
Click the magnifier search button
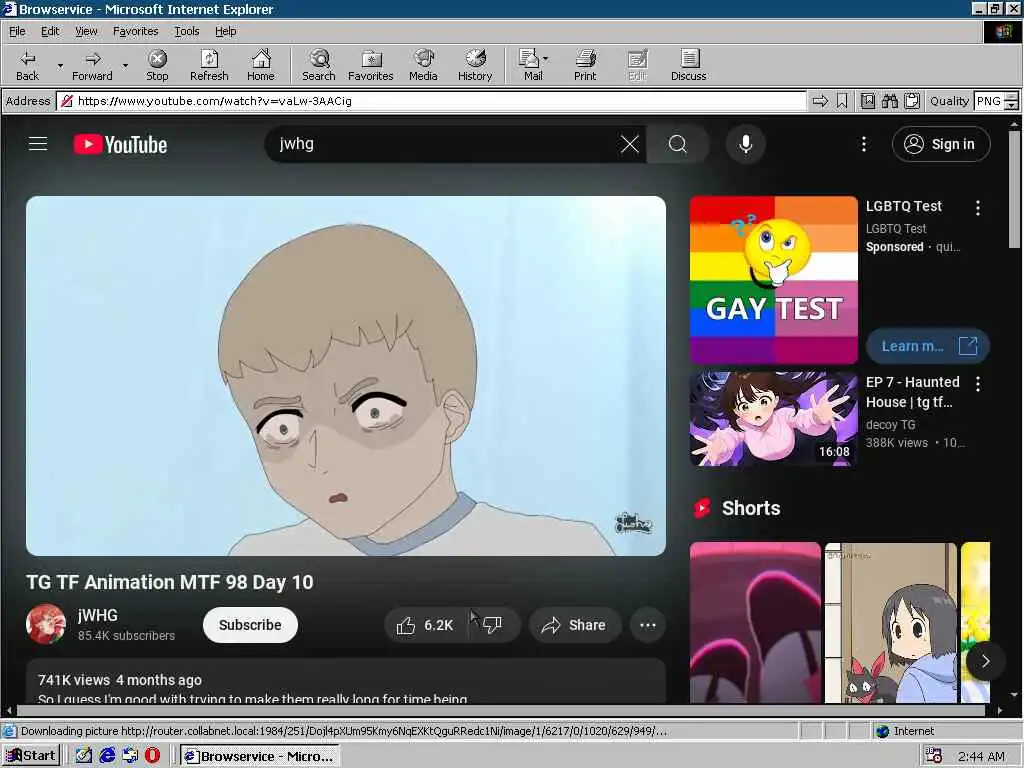[x=678, y=144]
